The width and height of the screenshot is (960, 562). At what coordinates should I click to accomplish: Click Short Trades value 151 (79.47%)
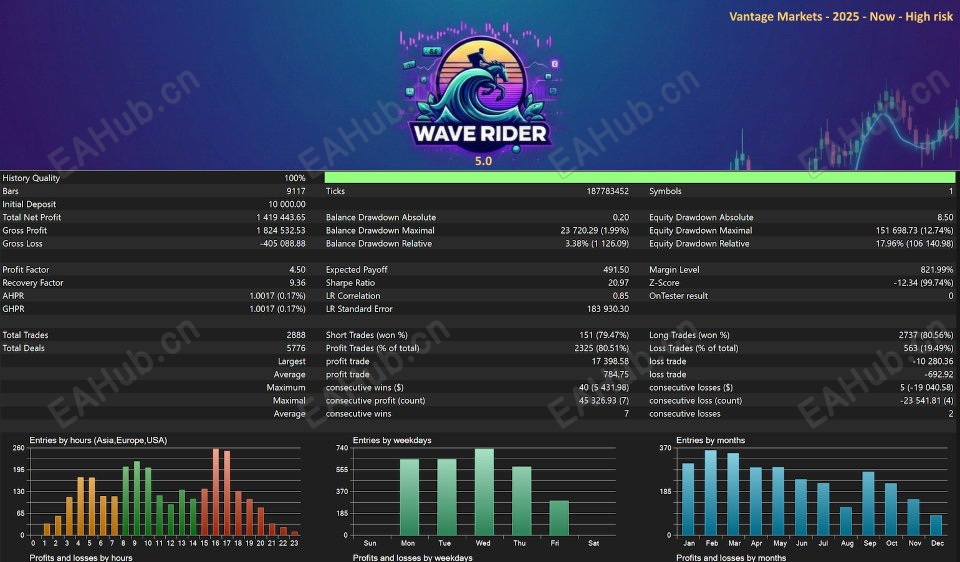pos(604,335)
